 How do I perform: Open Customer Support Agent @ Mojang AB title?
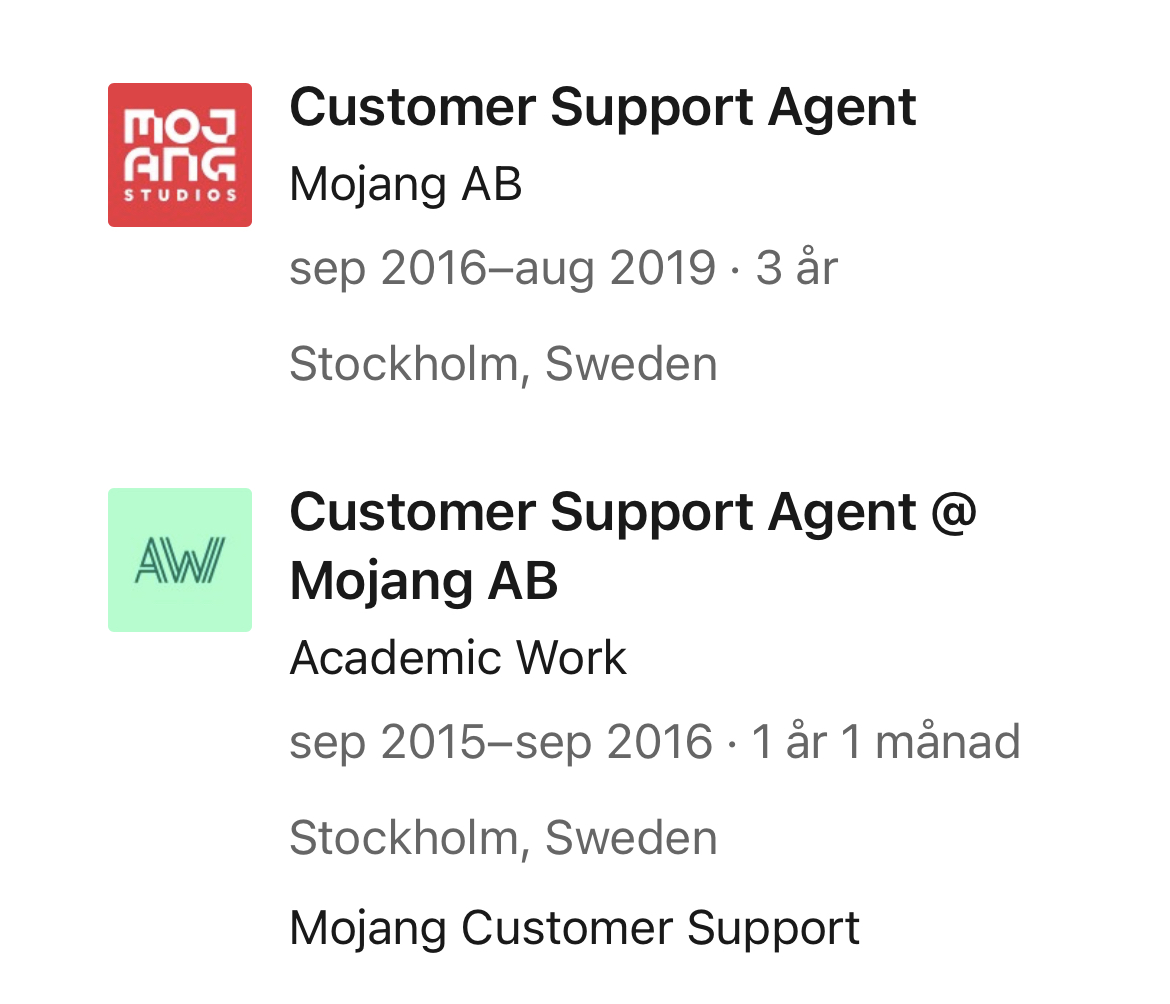pos(633,547)
